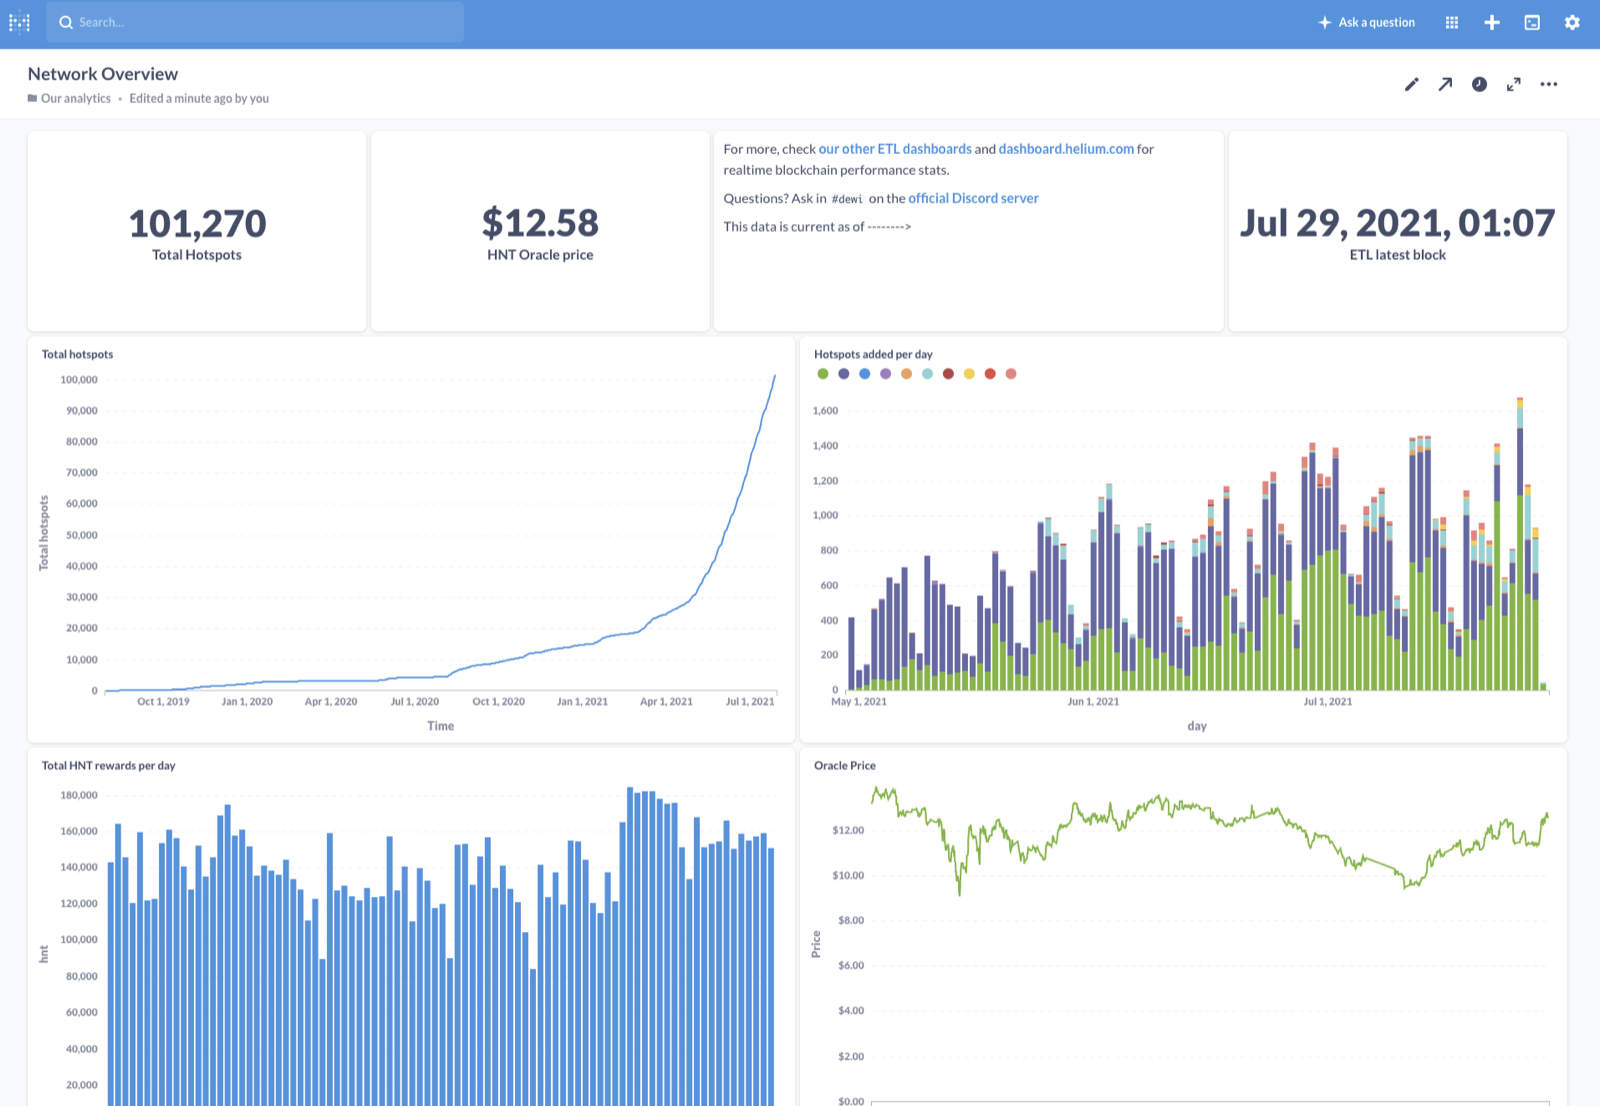This screenshot has height=1106, width=1600.
Task: Click 'Edited a minute ago by you' text
Action: (x=199, y=98)
